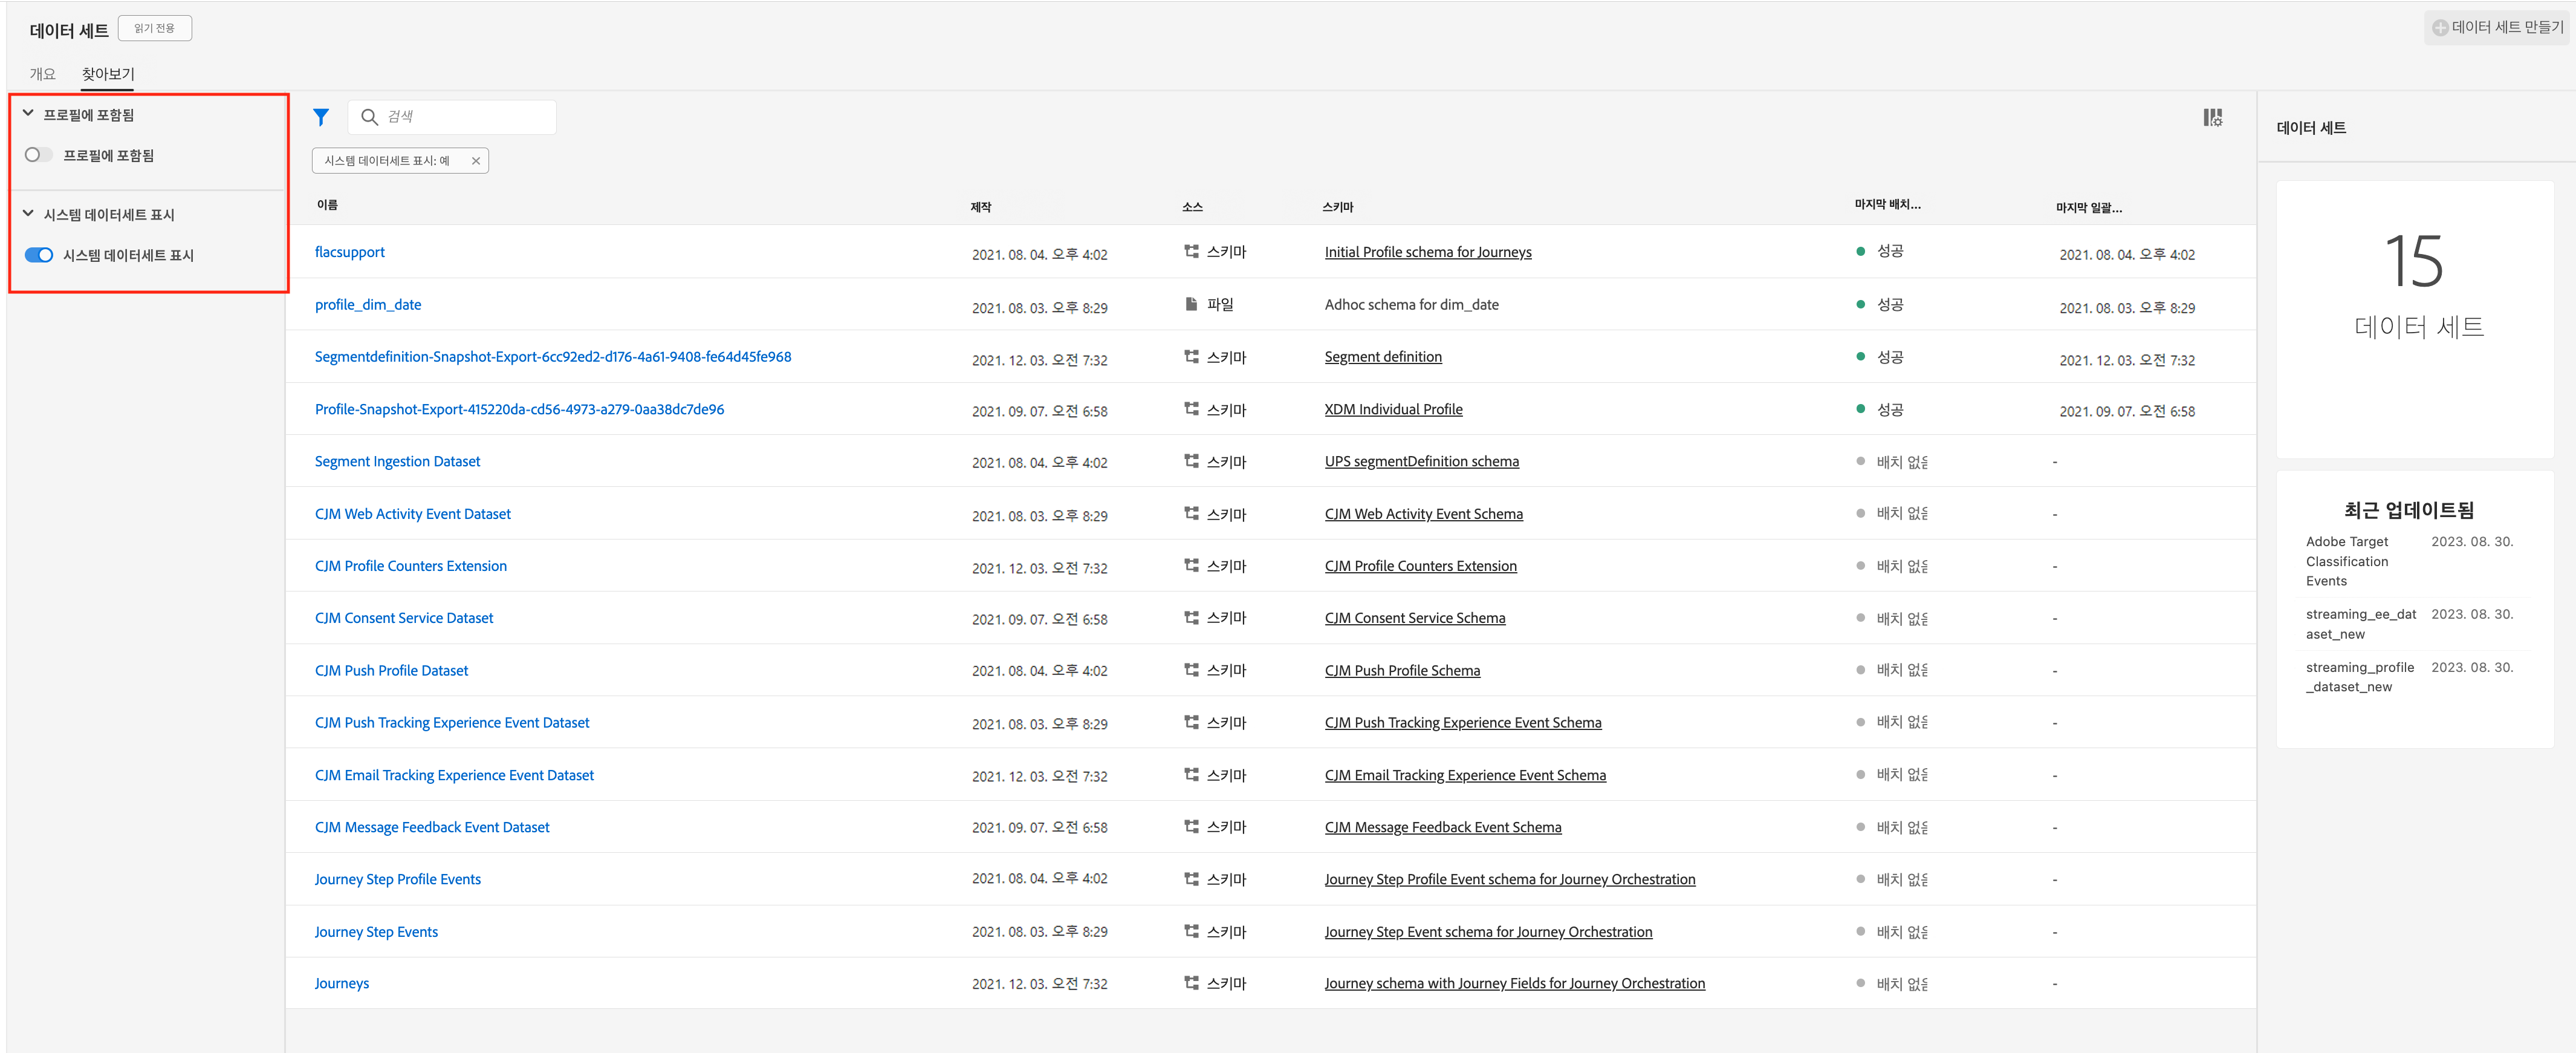Collapse the 시스템 데이터세트 표시 filter section

click(28, 214)
